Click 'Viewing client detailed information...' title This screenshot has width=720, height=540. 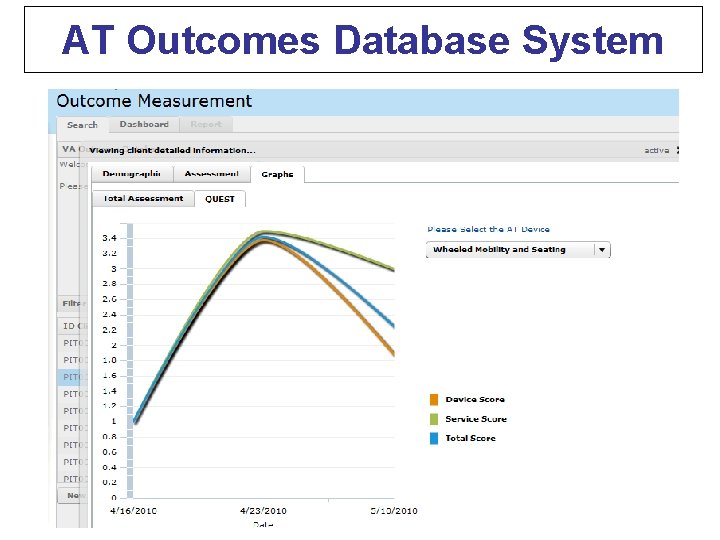click(x=172, y=150)
